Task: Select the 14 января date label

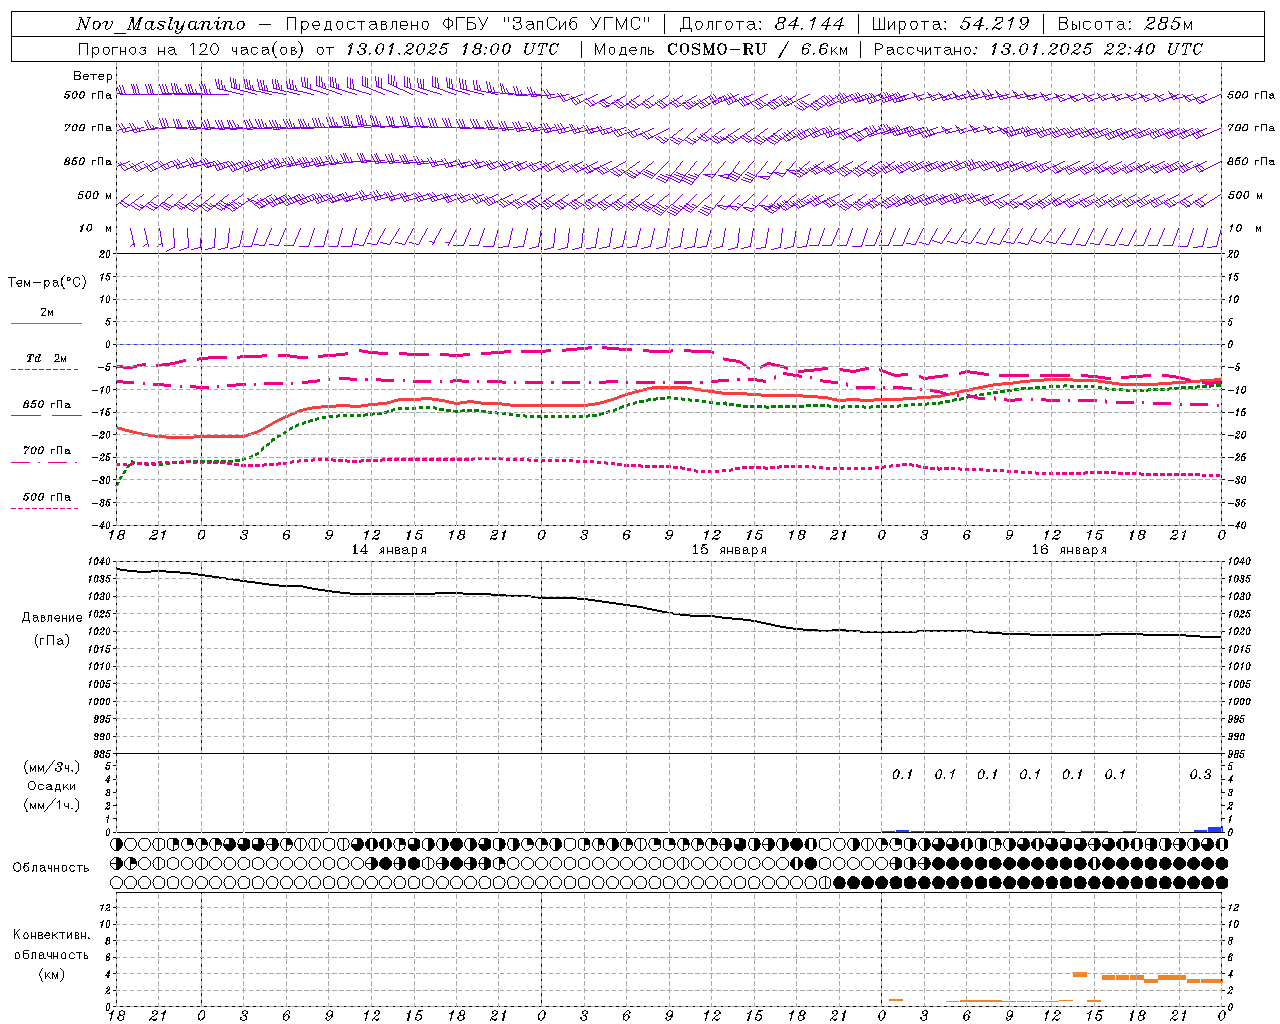Action: pos(389,550)
